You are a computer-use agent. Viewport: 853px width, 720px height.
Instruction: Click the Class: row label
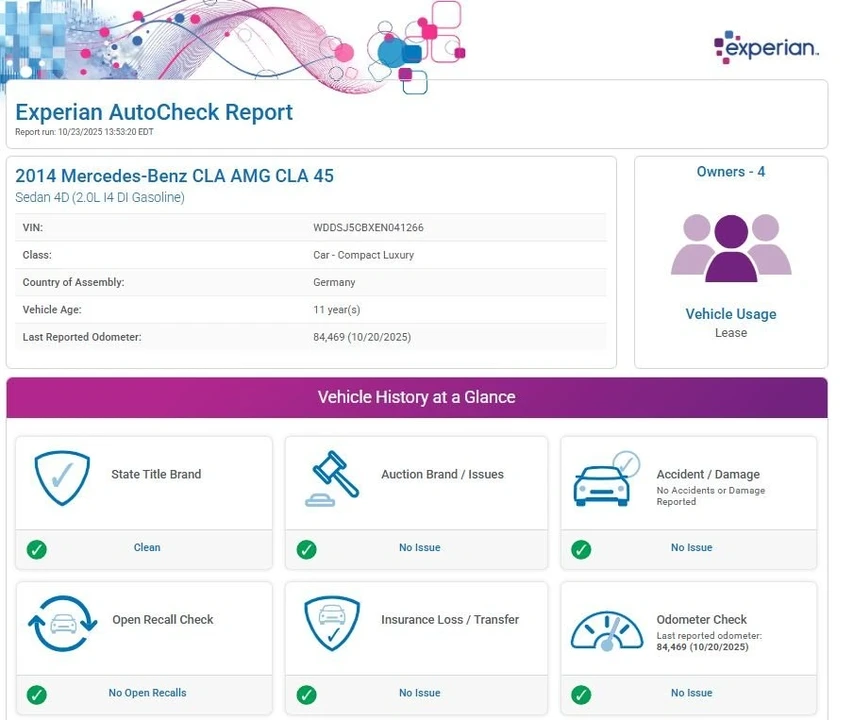pyautogui.click(x=37, y=255)
